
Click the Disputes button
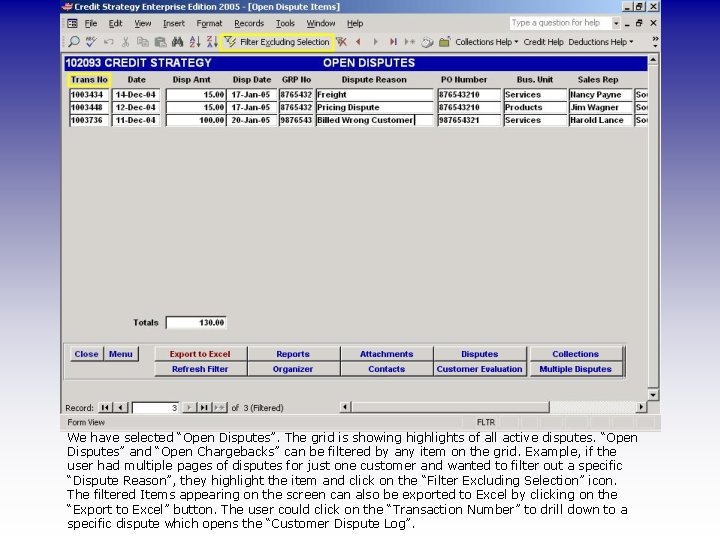click(x=480, y=354)
